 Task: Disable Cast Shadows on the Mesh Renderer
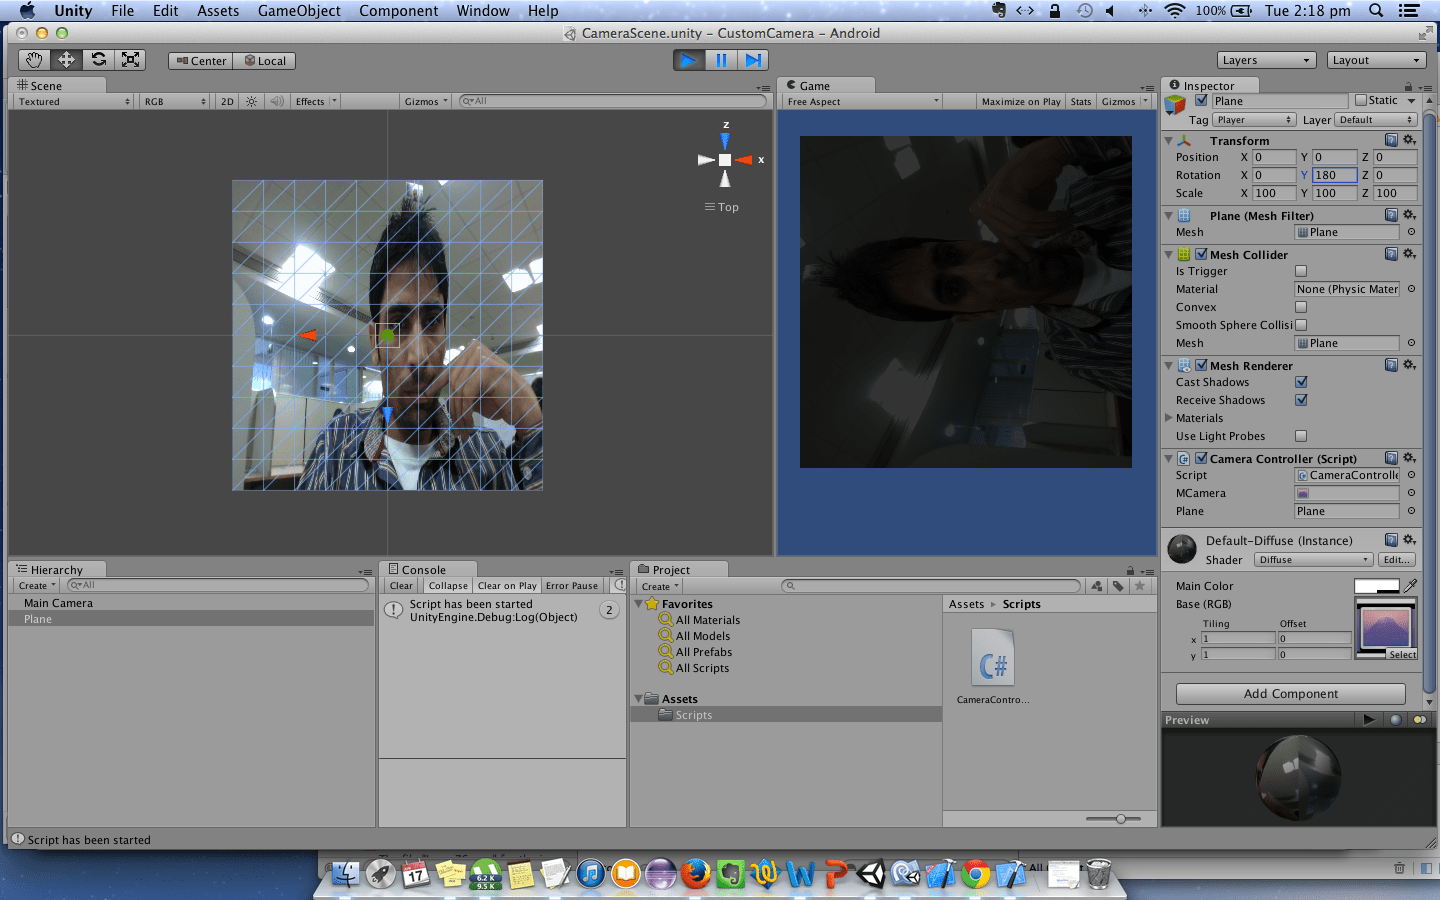pyautogui.click(x=1302, y=382)
